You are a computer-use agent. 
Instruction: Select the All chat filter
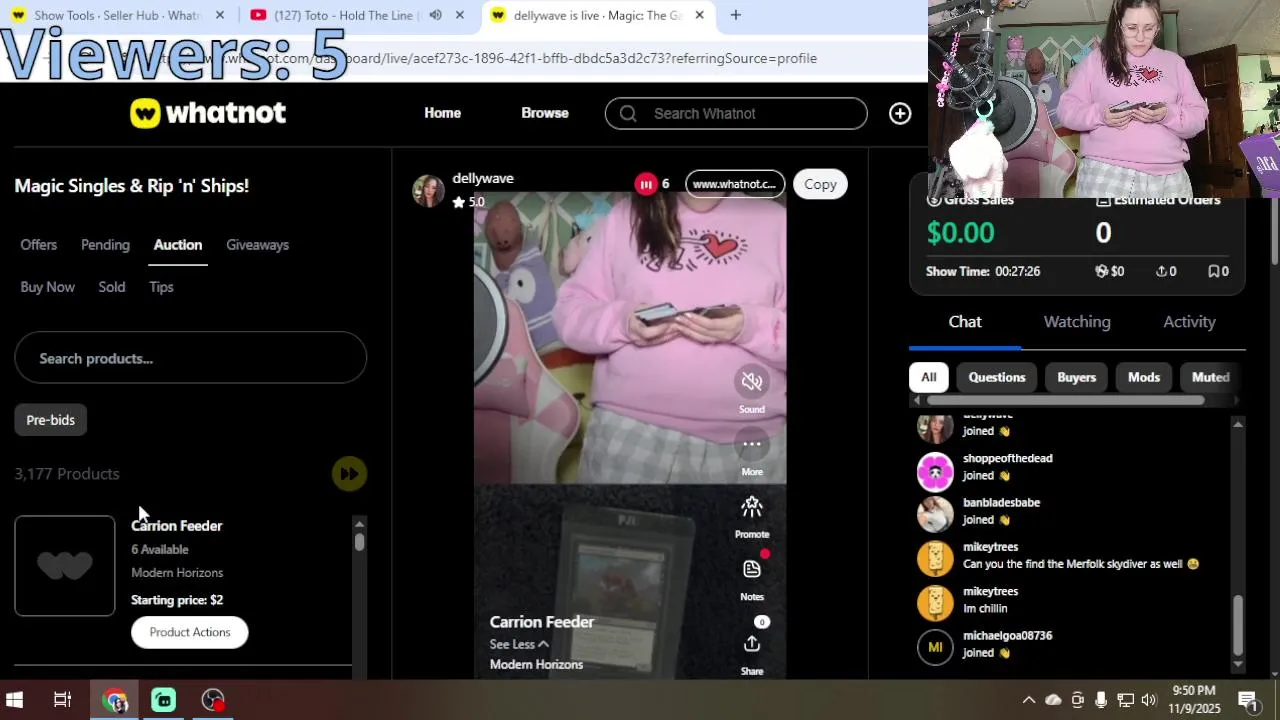click(929, 377)
